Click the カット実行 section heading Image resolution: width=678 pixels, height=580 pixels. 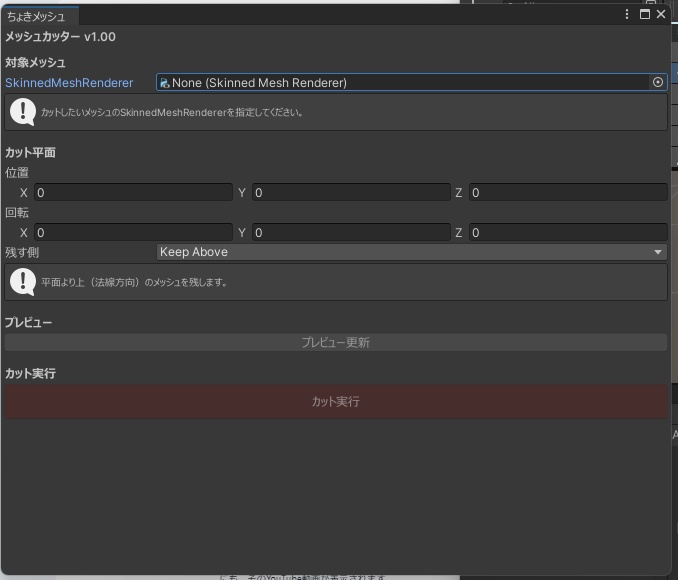click(30, 373)
